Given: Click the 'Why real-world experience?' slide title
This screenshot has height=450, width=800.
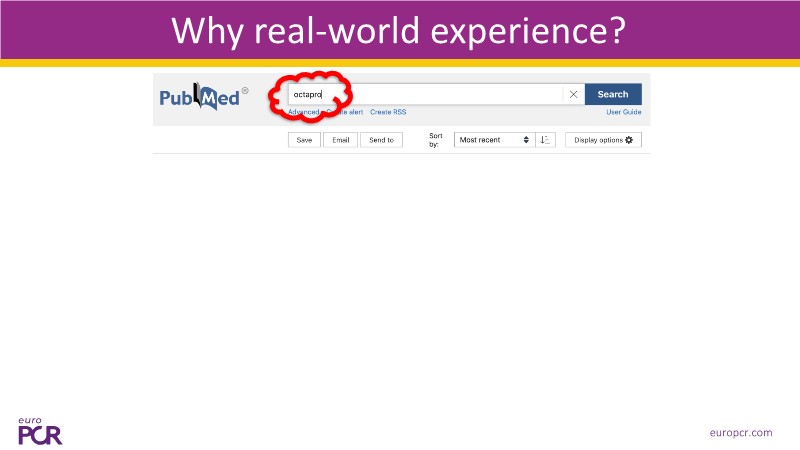Looking at the screenshot, I should [399, 30].
